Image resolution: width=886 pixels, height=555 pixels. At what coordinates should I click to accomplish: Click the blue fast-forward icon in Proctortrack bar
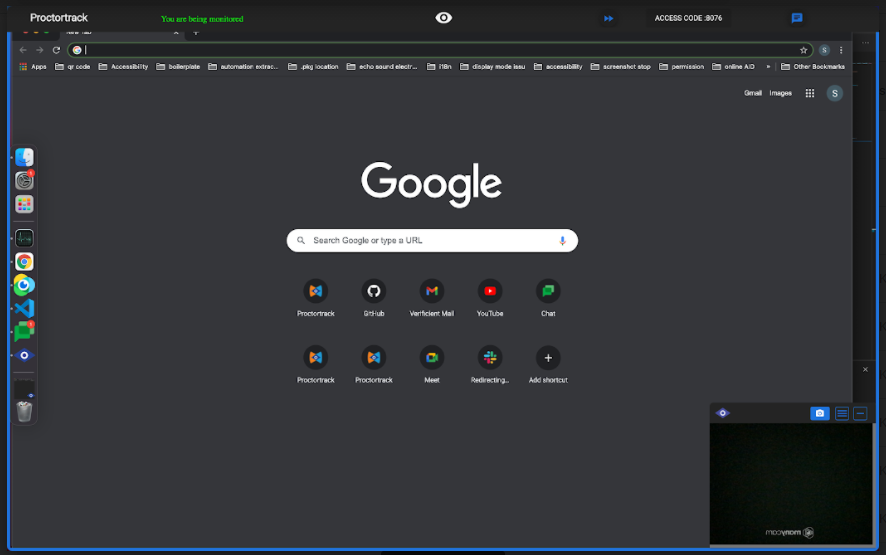click(609, 19)
